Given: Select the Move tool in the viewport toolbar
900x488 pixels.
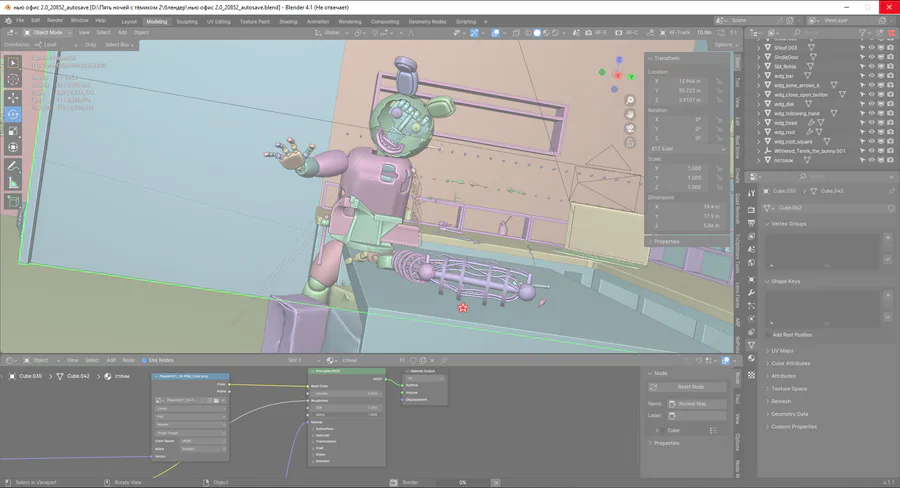Looking at the screenshot, I should [13, 98].
